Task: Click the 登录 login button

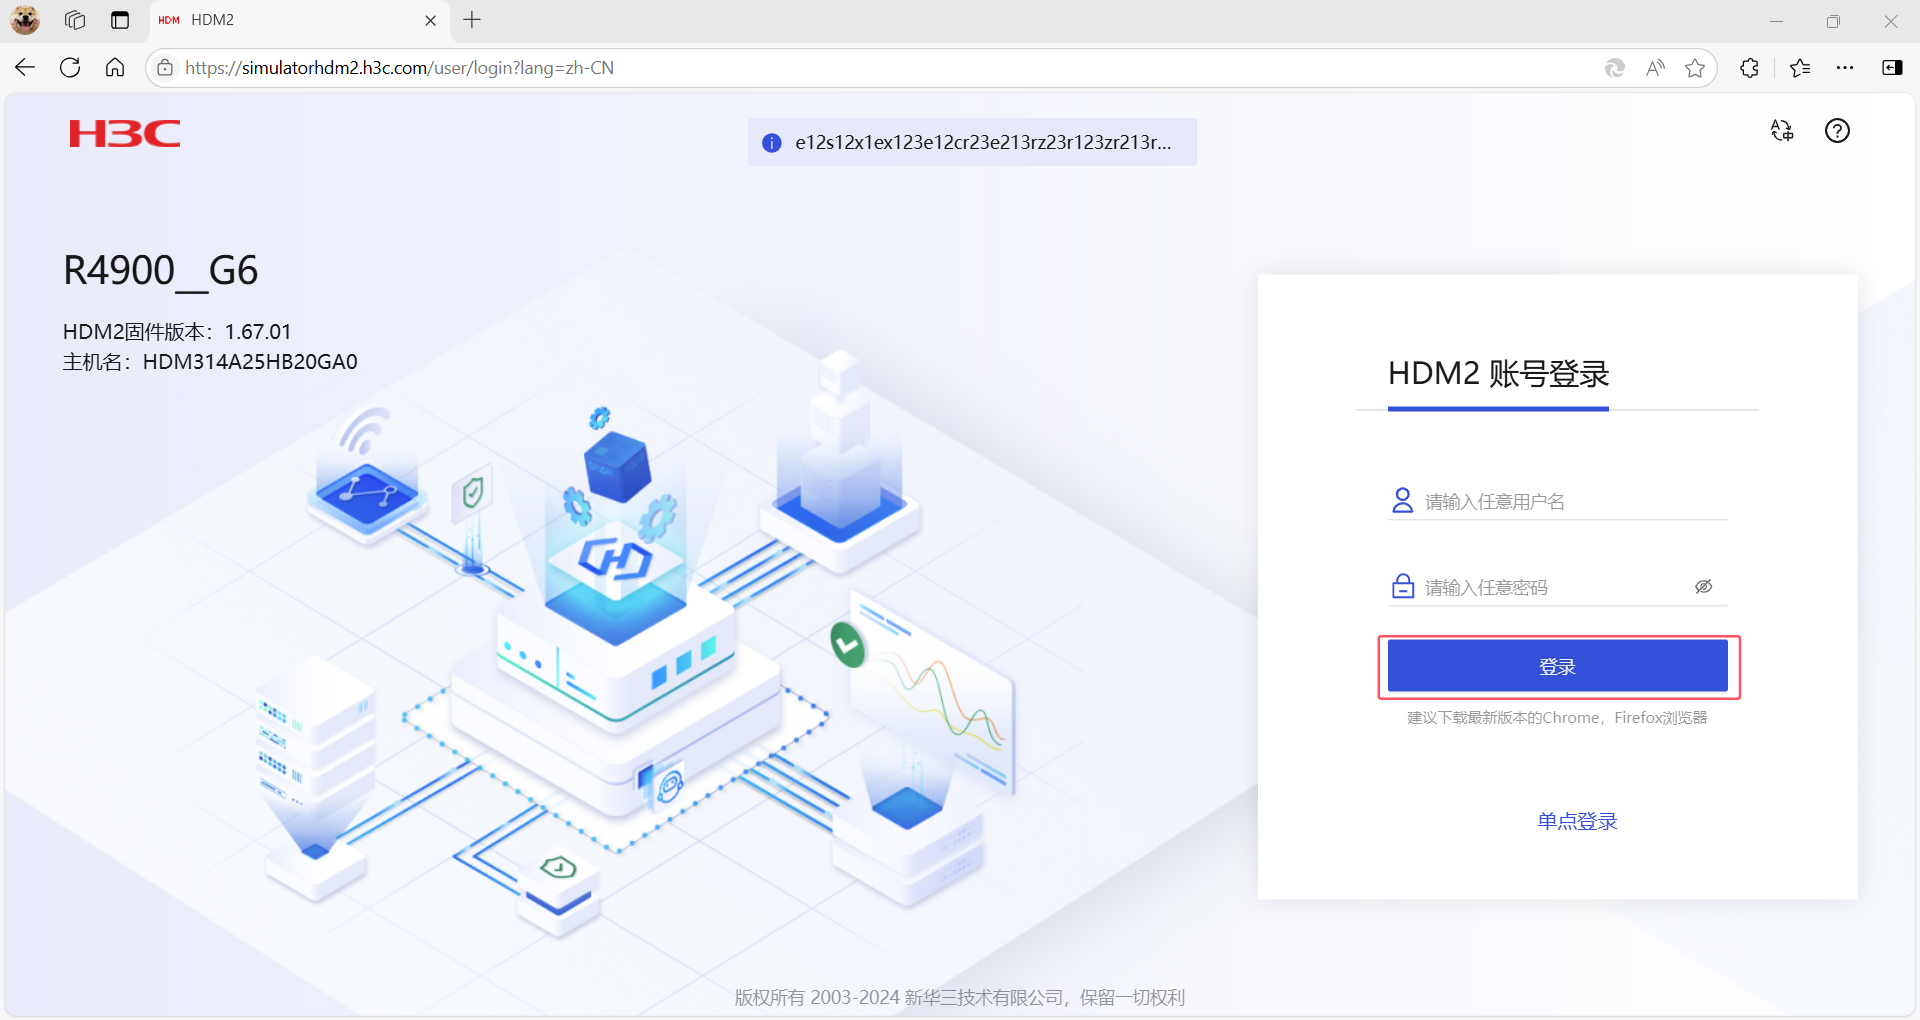Action: [x=1558, y=666]
